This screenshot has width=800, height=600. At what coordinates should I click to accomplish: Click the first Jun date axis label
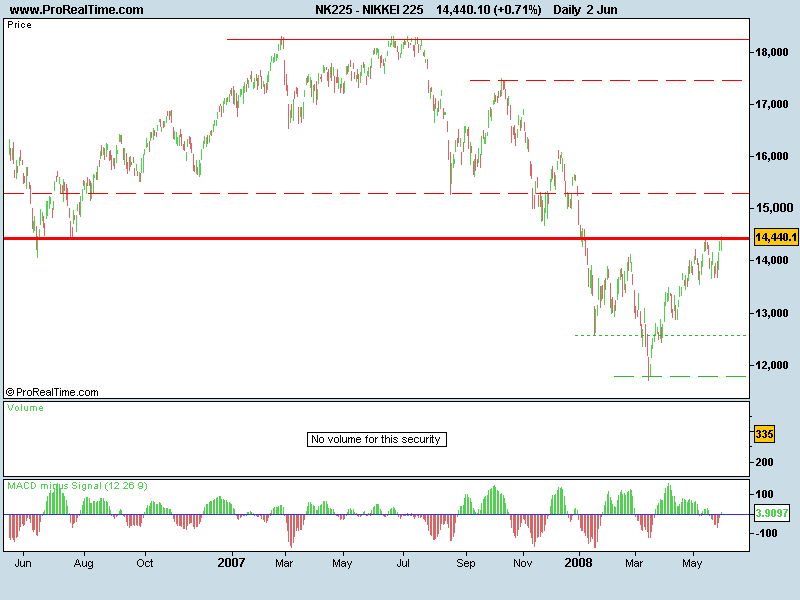coord(23,563)
